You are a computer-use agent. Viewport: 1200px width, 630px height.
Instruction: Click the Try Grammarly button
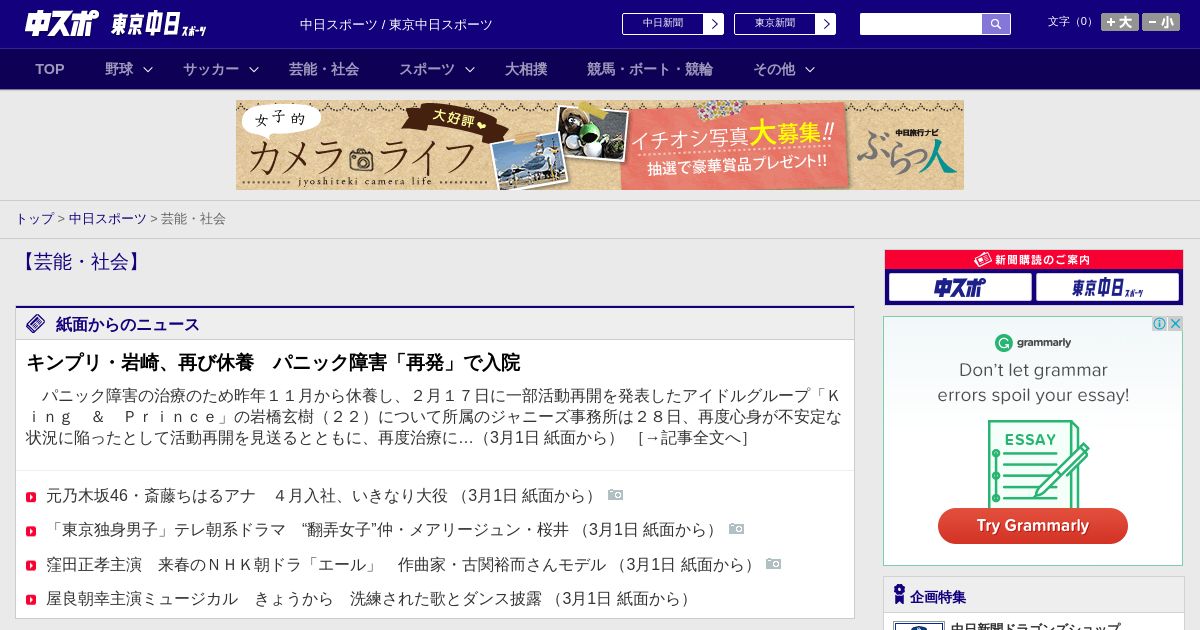click(1033, 526)
